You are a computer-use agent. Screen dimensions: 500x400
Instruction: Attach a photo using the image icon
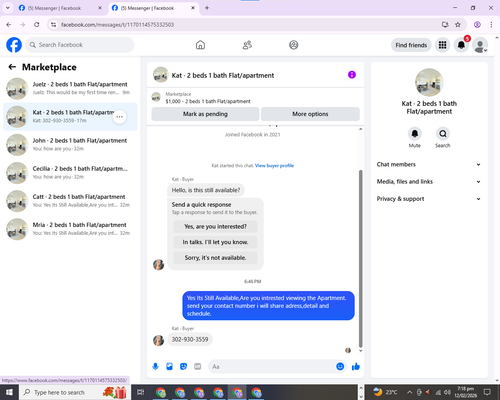click(169, 367)
